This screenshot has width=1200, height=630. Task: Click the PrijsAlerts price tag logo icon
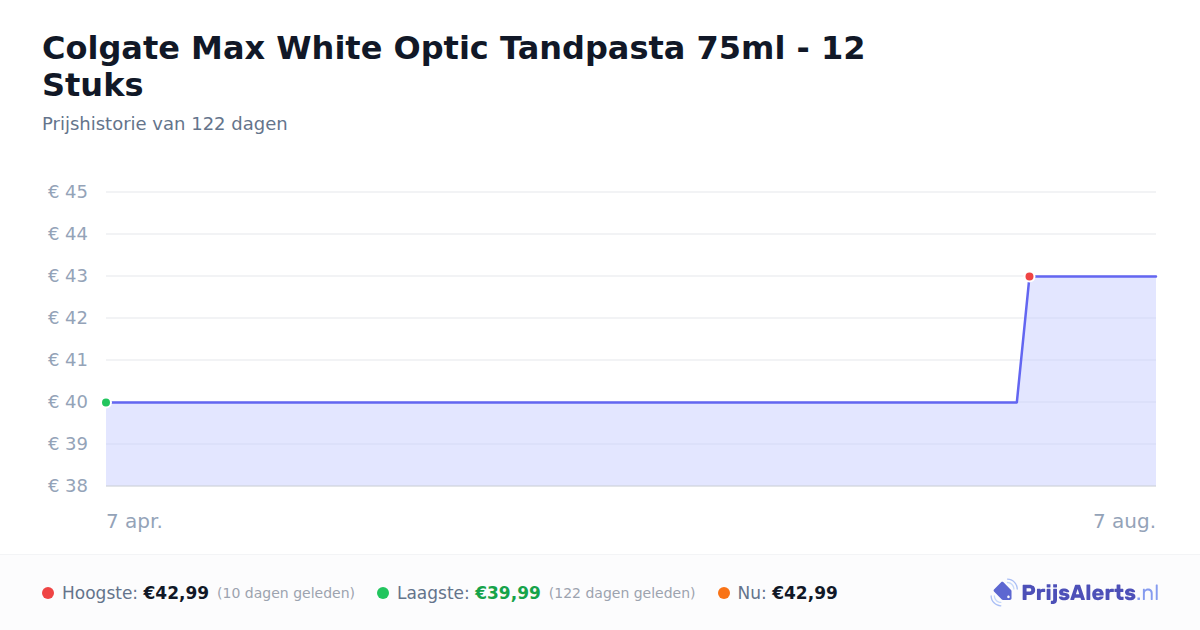[1003, 593]
